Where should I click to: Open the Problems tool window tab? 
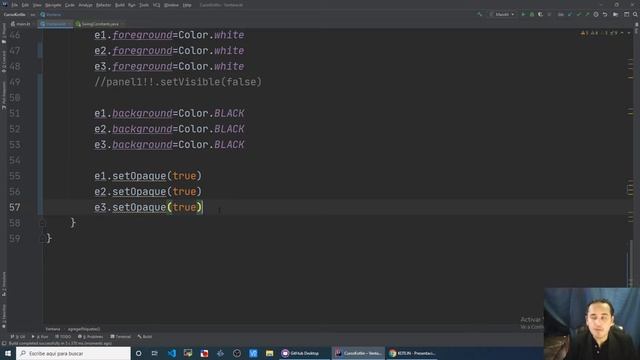coord(90,336)
